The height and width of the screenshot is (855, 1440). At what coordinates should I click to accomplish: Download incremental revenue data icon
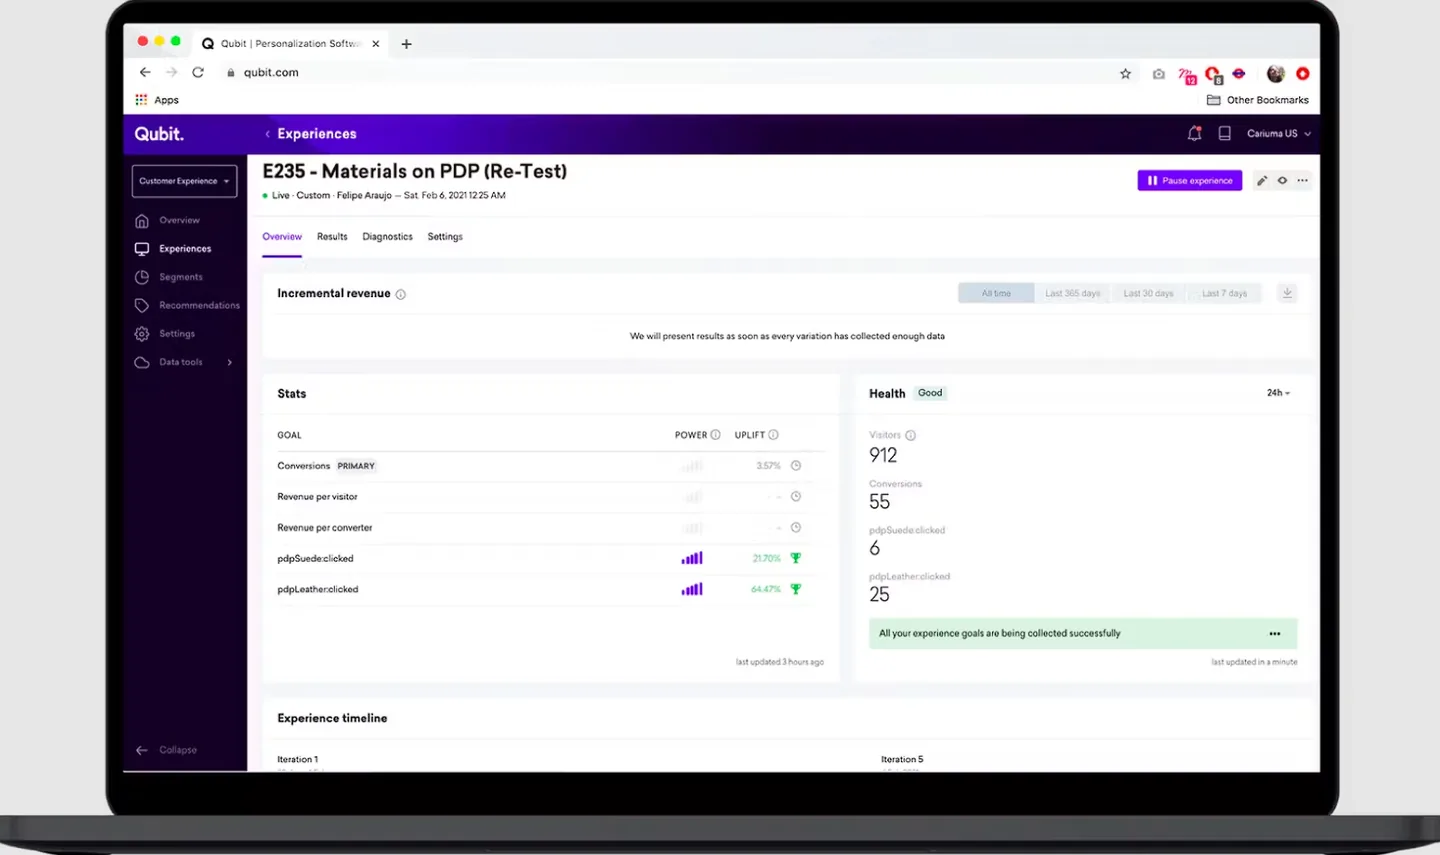pyautogui.click(x=1288, y=293)
